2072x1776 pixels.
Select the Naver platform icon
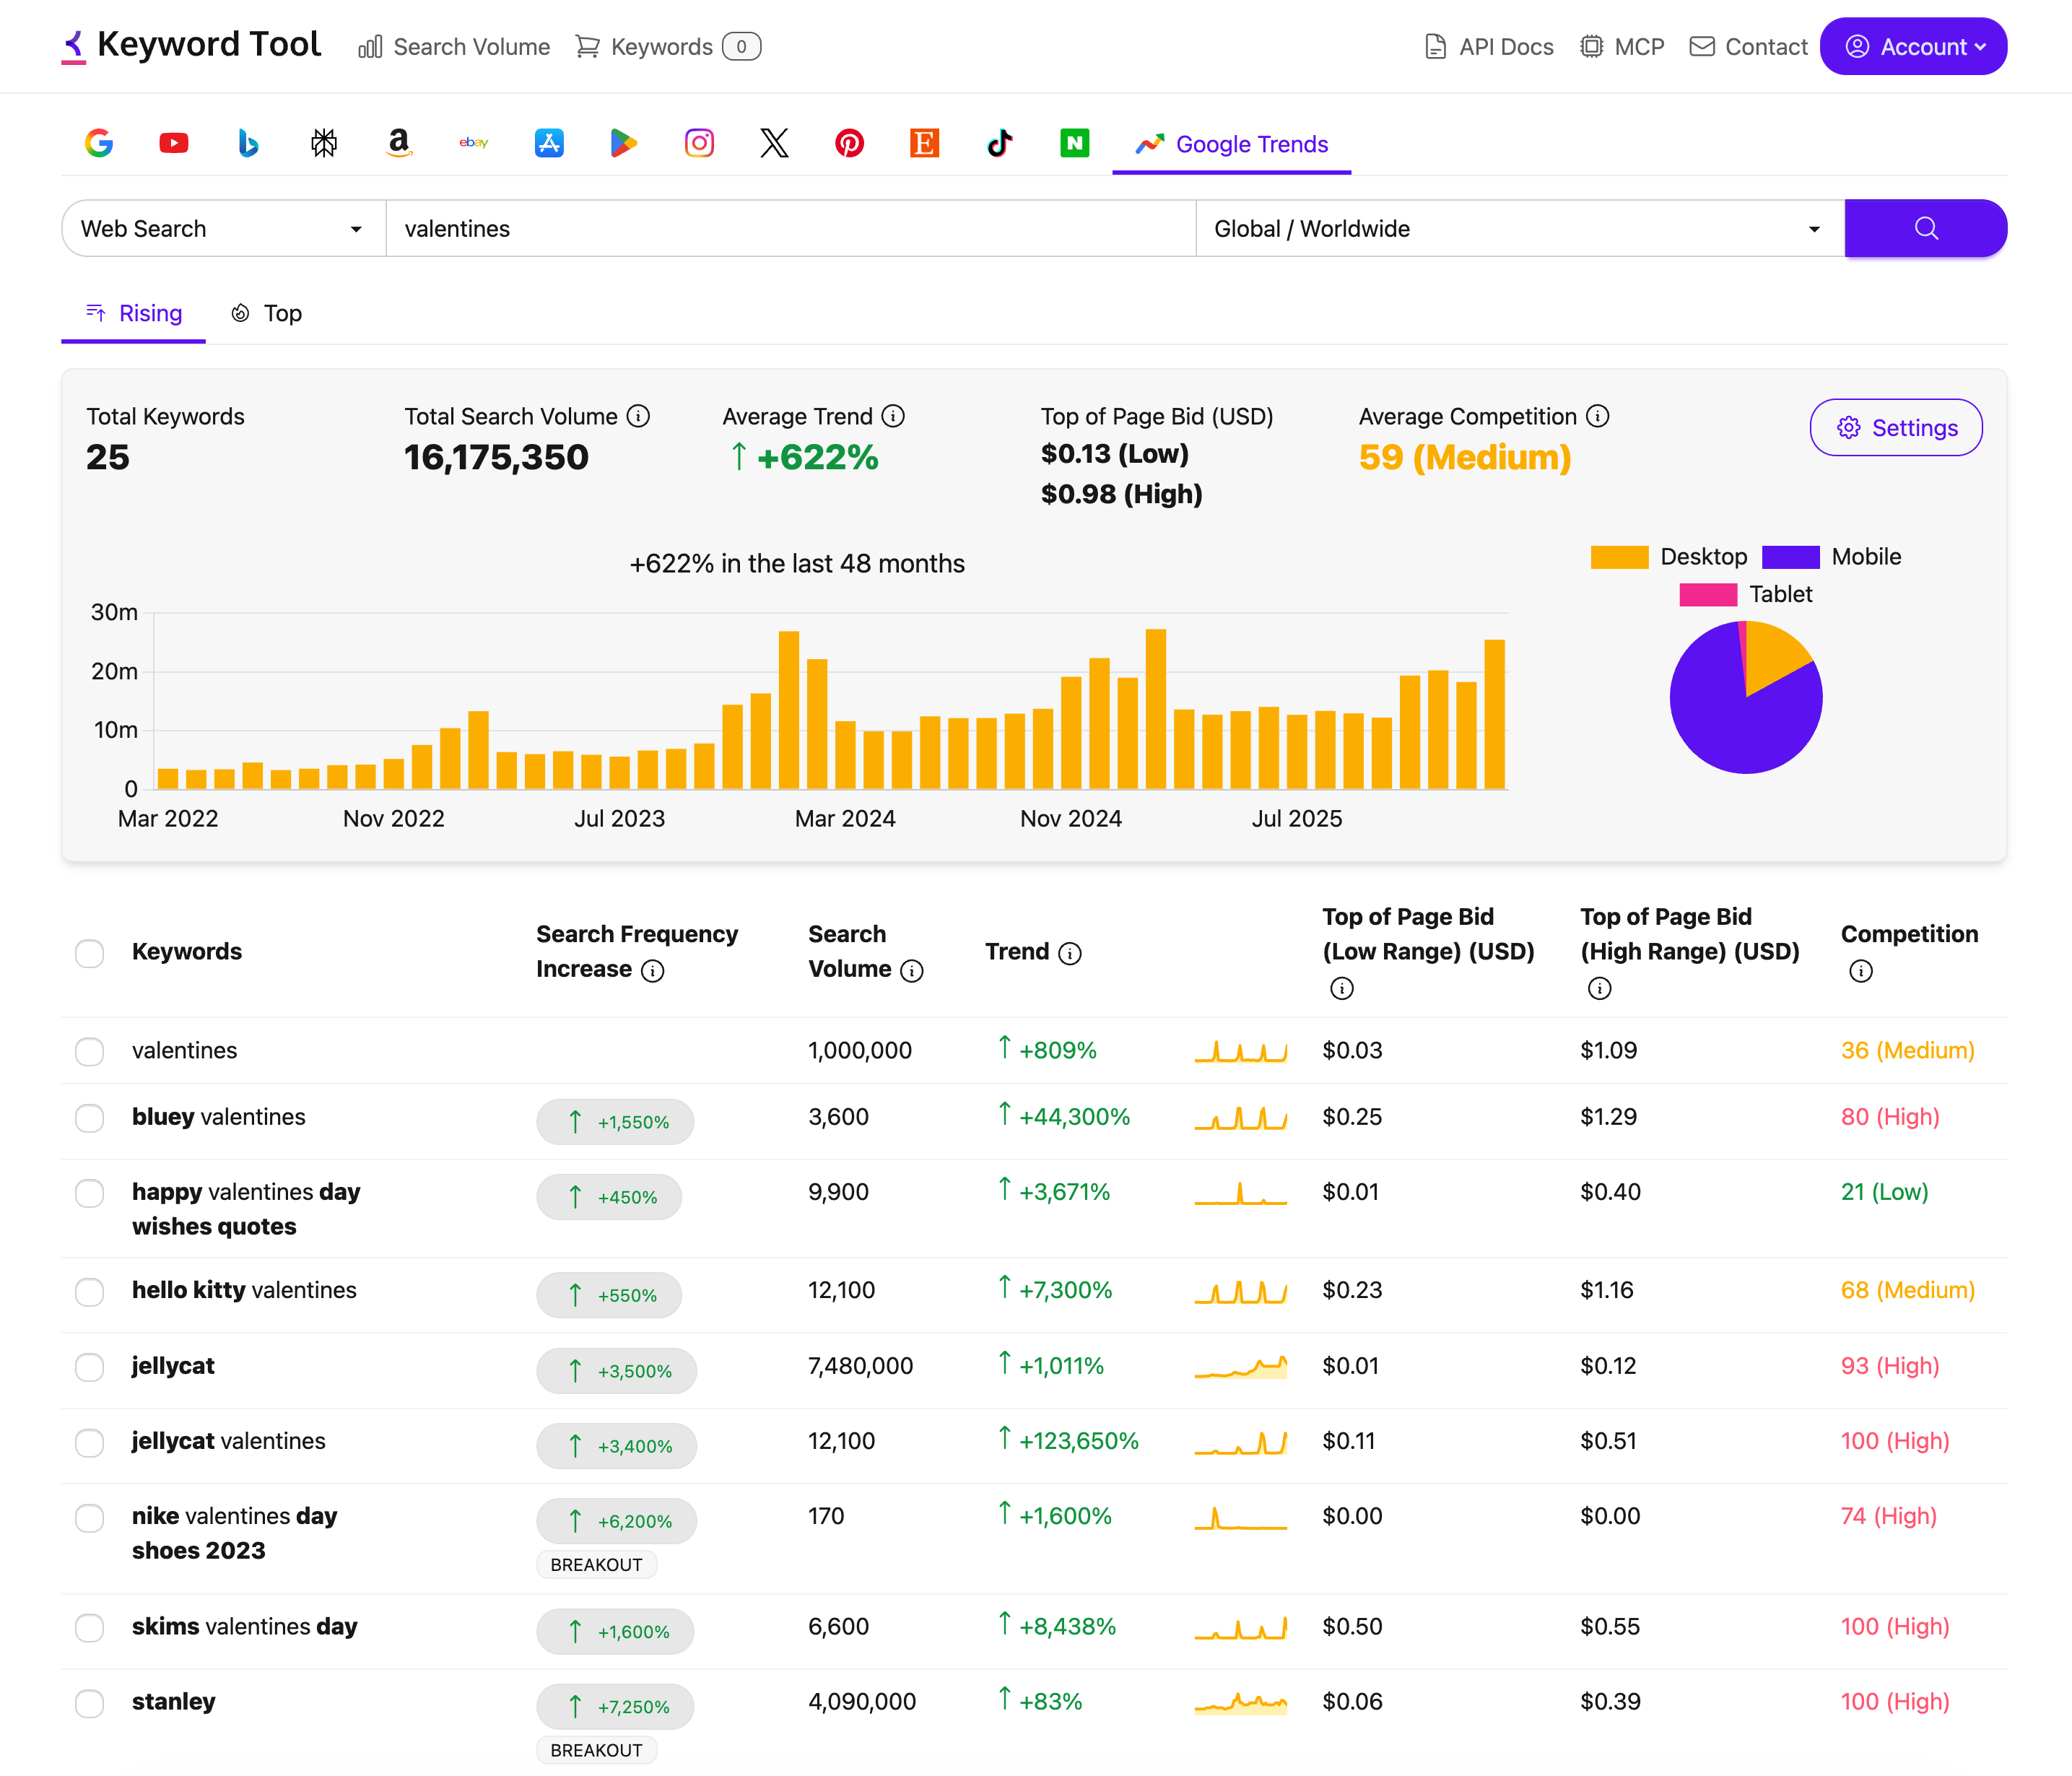(1075, 143)
